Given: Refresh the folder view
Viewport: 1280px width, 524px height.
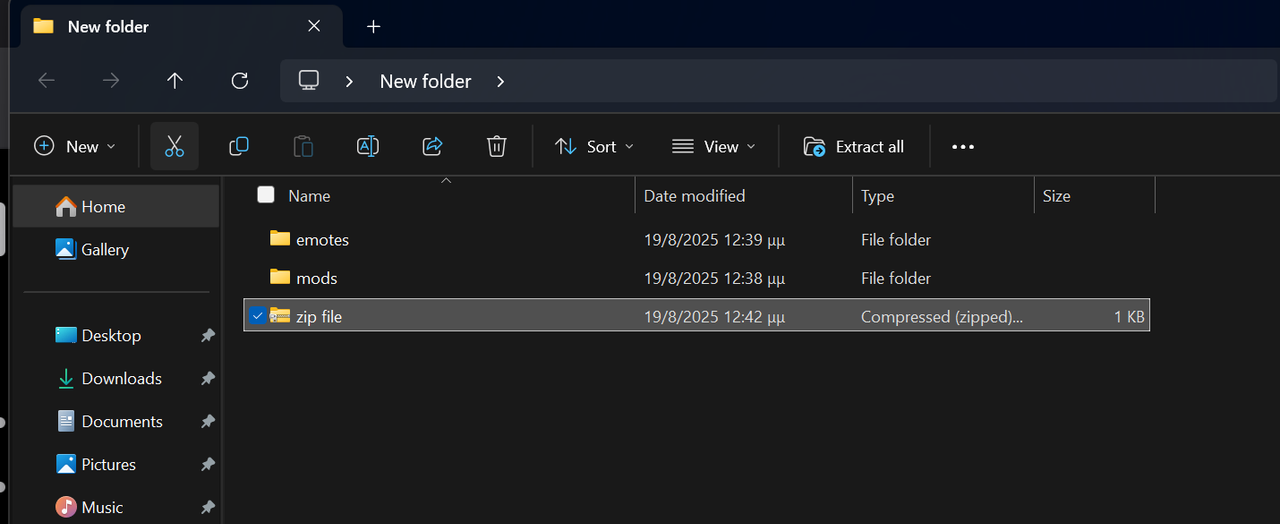Looking at the screenshot, I should click(239, 81).
